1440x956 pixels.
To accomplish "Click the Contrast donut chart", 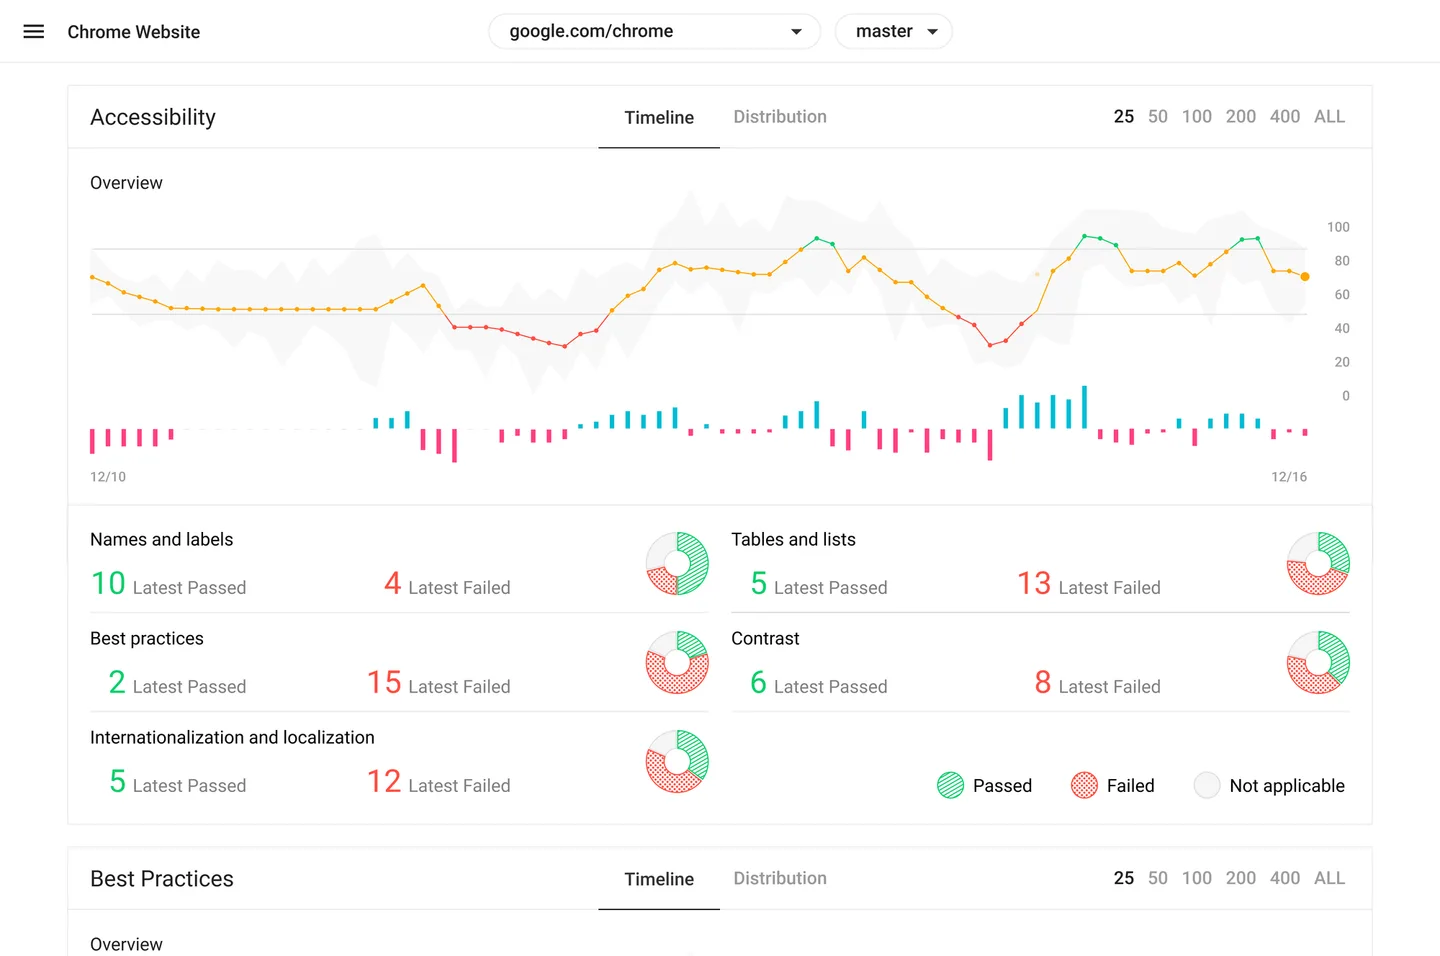I will (1318, 663).
